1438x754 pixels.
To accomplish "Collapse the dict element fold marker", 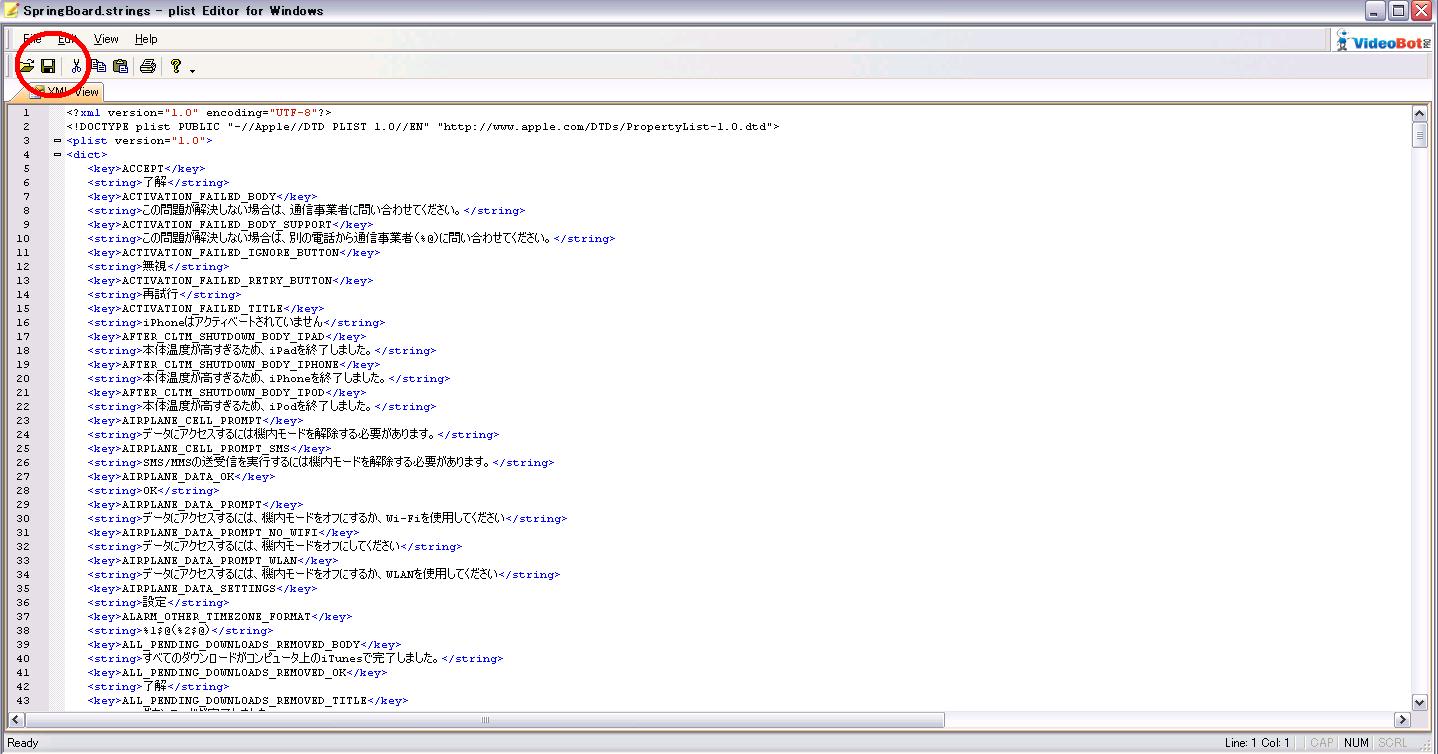I will point(57,155).
